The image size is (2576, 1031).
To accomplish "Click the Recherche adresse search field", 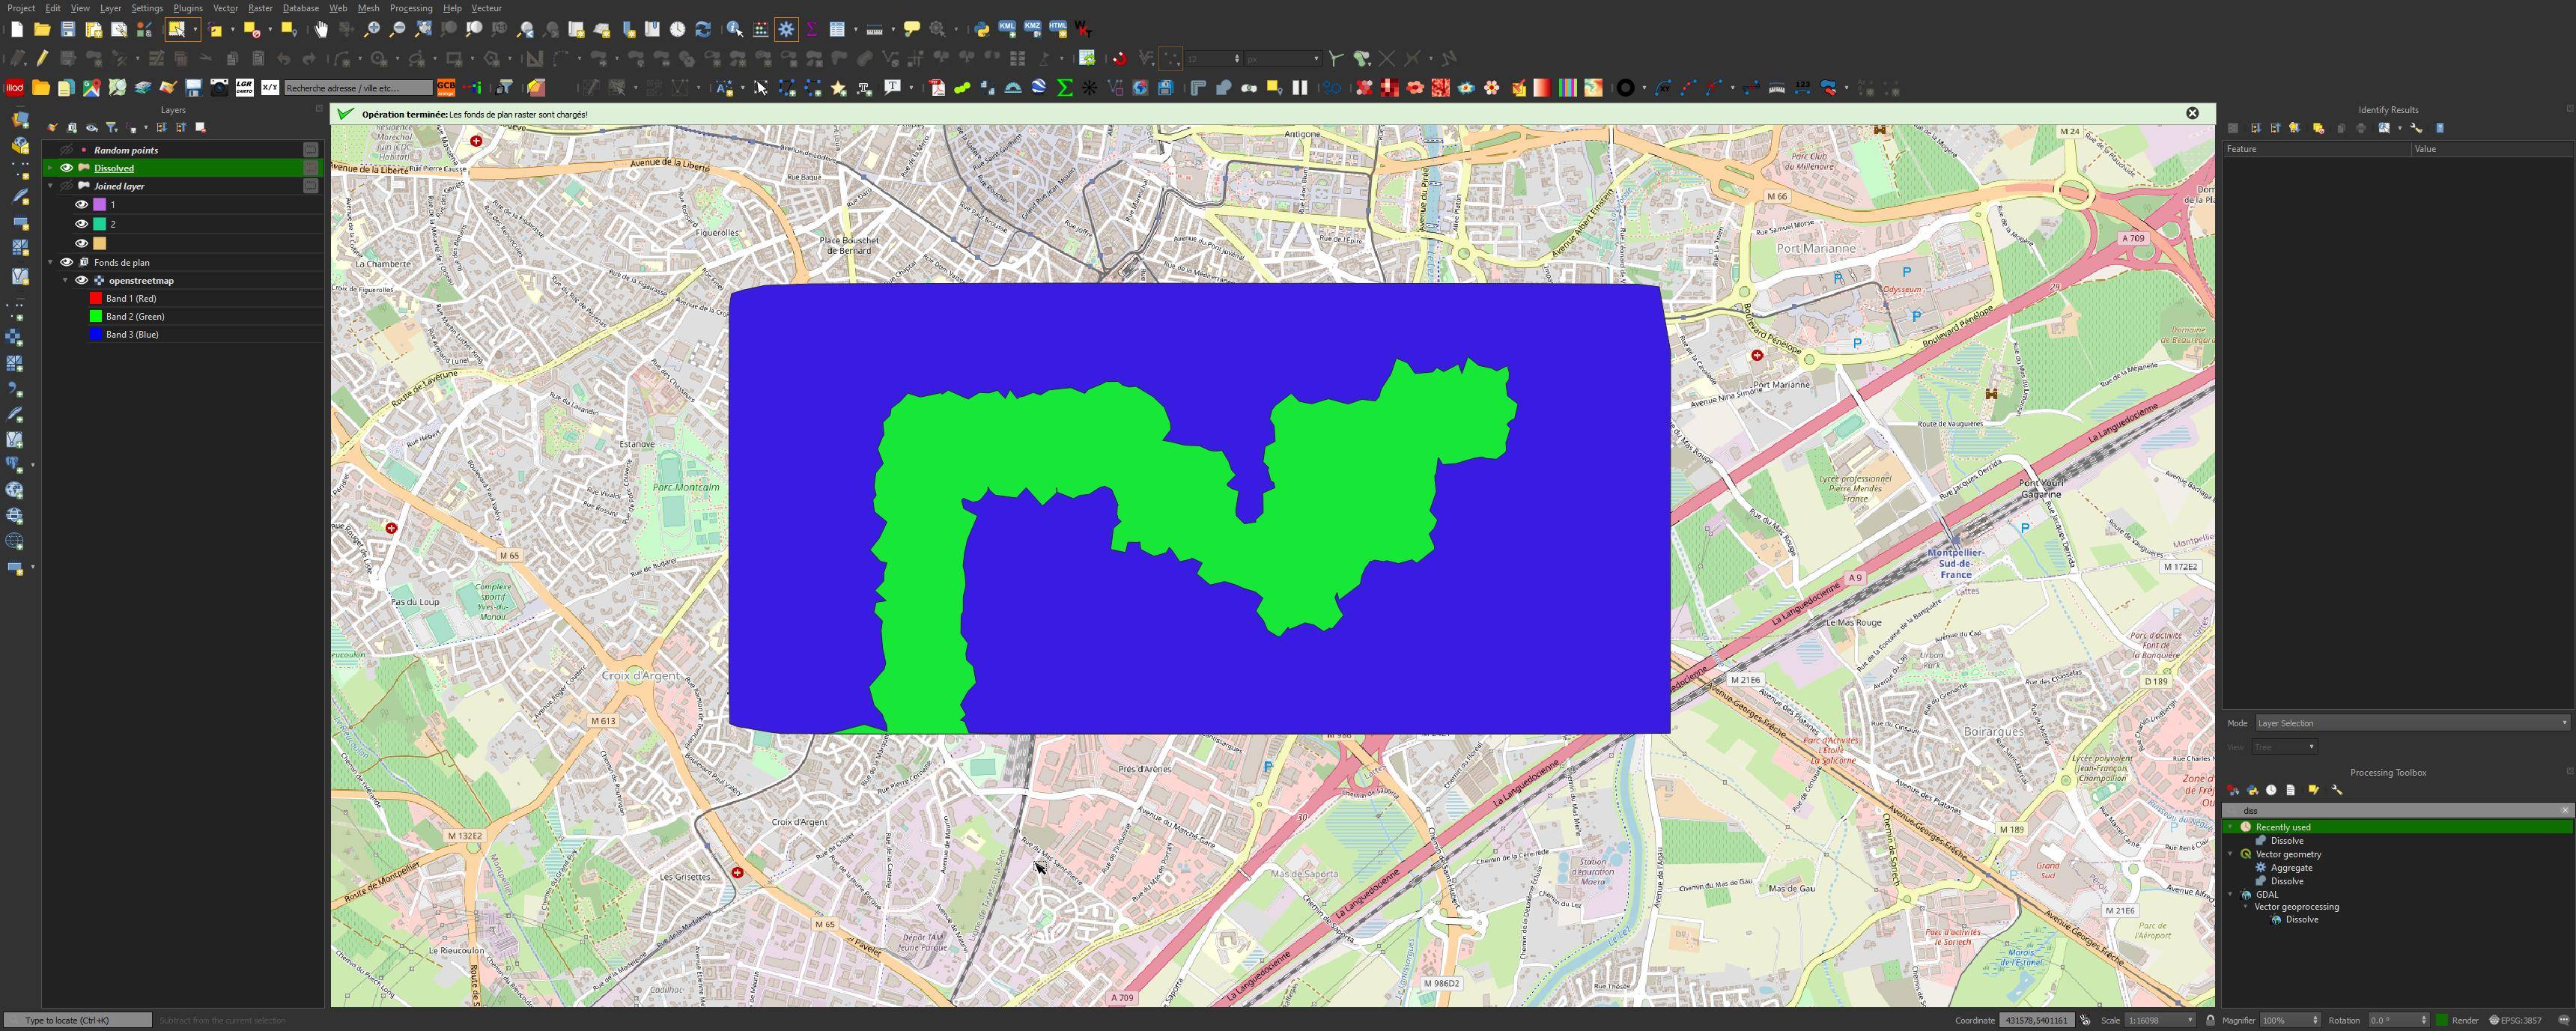I will pos(358,88).
